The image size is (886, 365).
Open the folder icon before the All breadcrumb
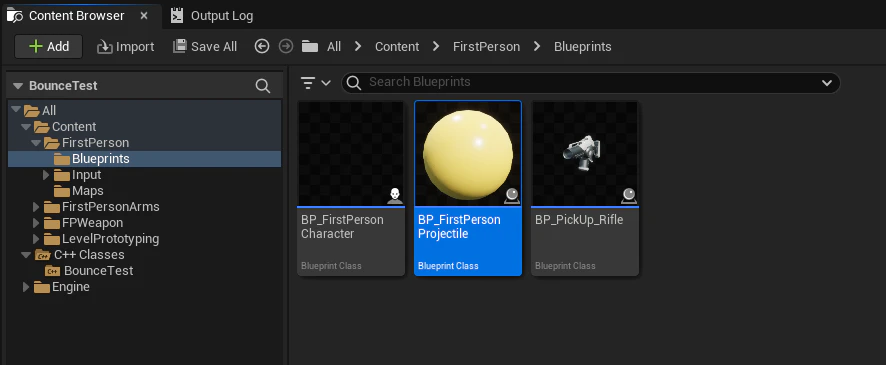(x=310, y=46)
